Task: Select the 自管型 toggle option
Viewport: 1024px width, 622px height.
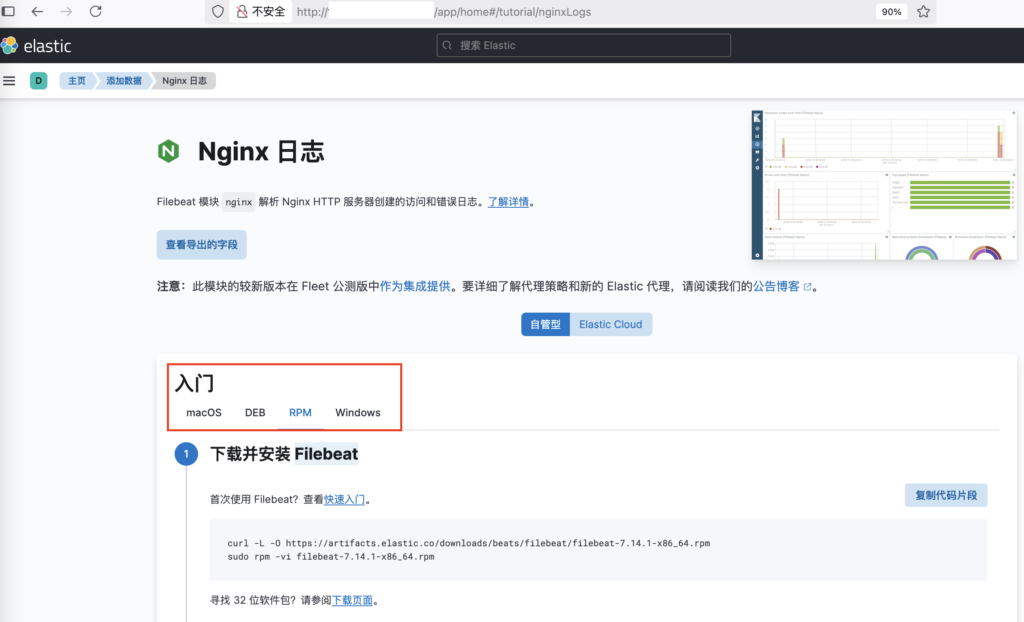Action: point(545,324)
